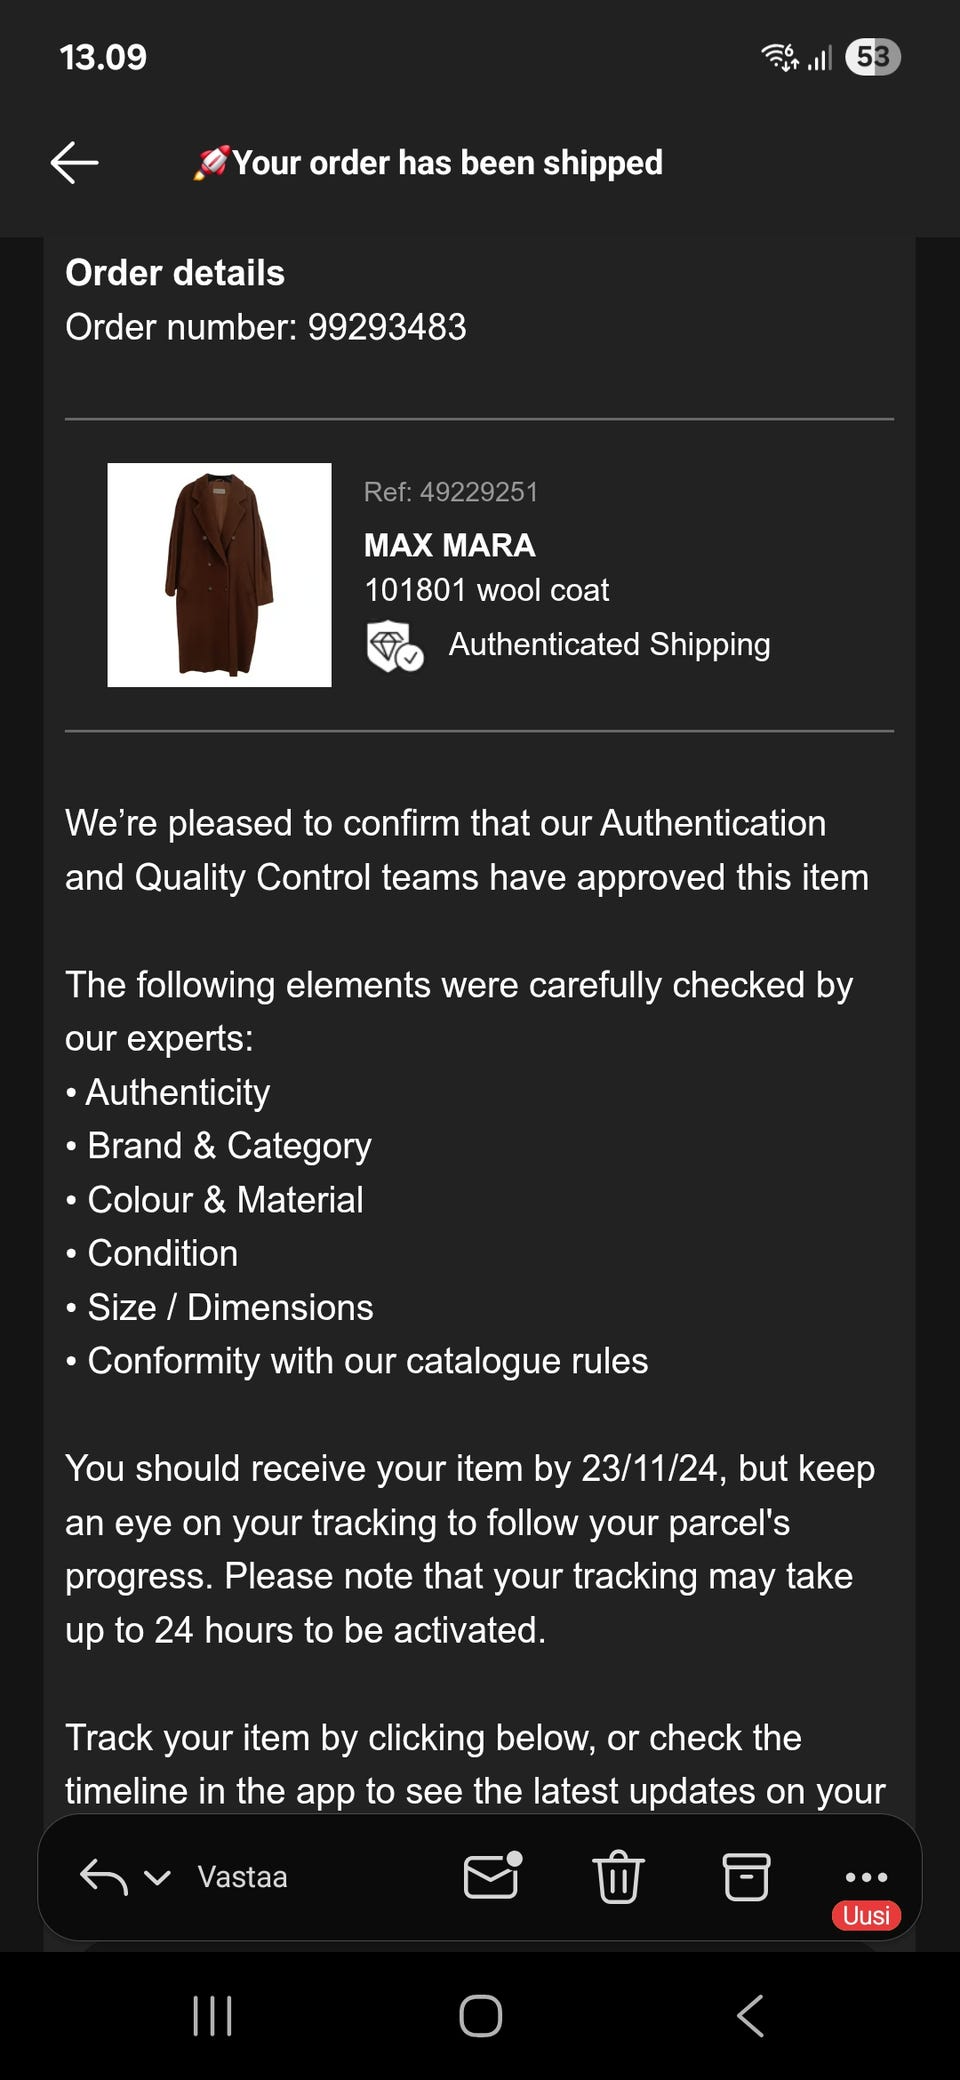Viewport: 960px width, 2080px height.
Task: Tap the Android back navigation chevron
Action: 750,2016
